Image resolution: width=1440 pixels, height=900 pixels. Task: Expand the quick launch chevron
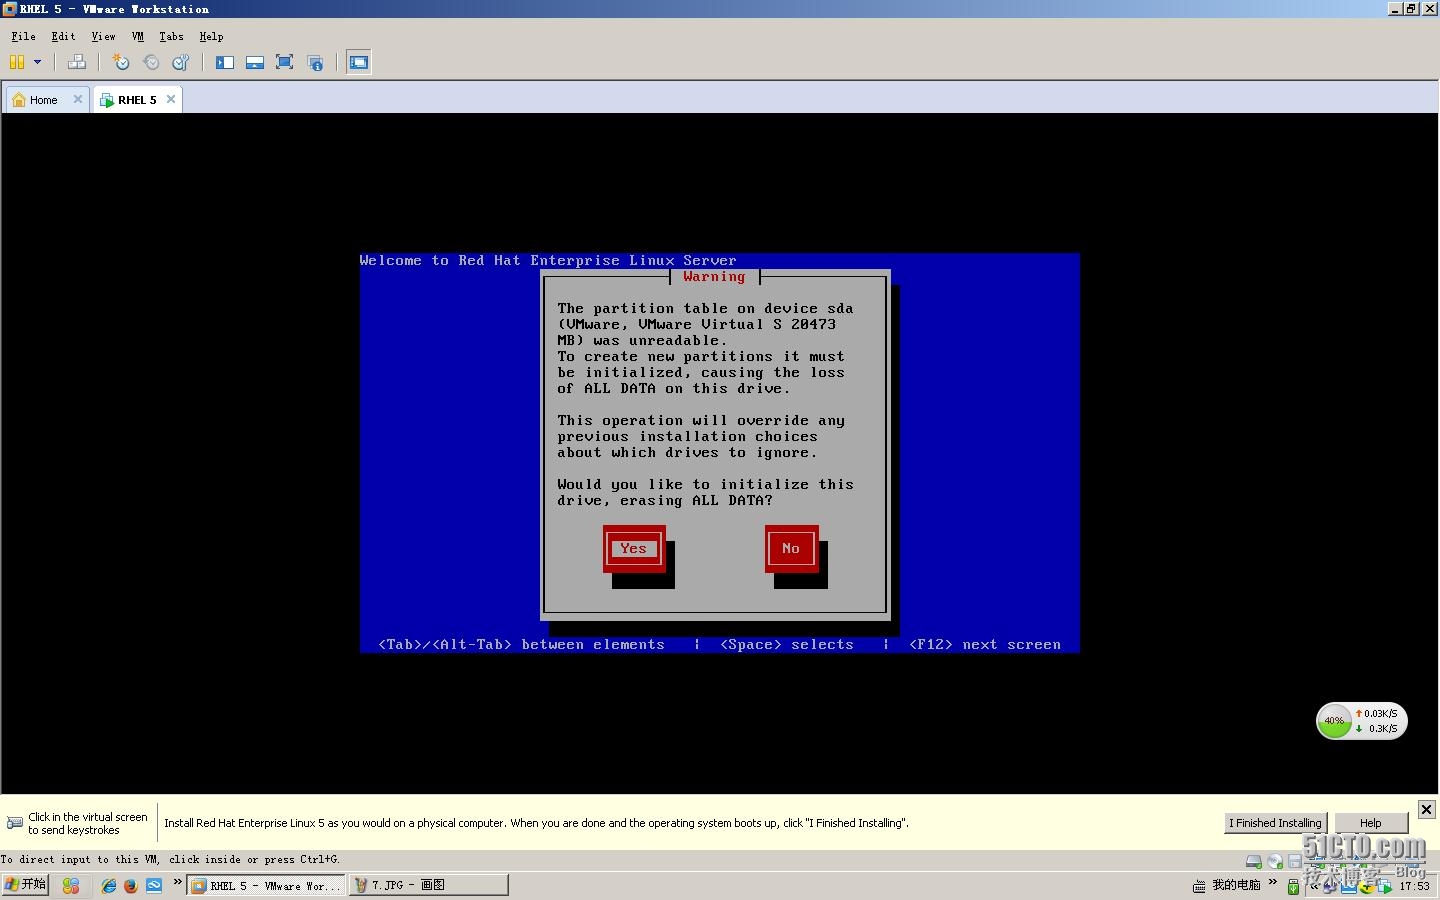pos(178,882)
